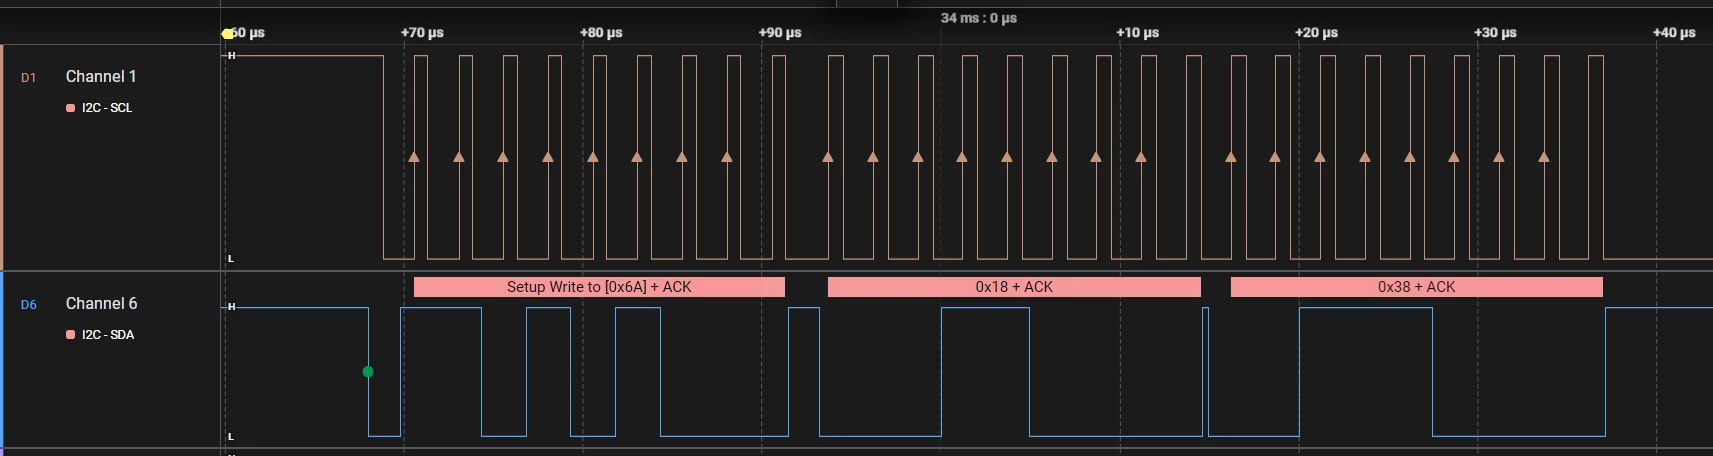Click the +80 µs ruler label
The image size is (1713, 456).
pos(601,33)
